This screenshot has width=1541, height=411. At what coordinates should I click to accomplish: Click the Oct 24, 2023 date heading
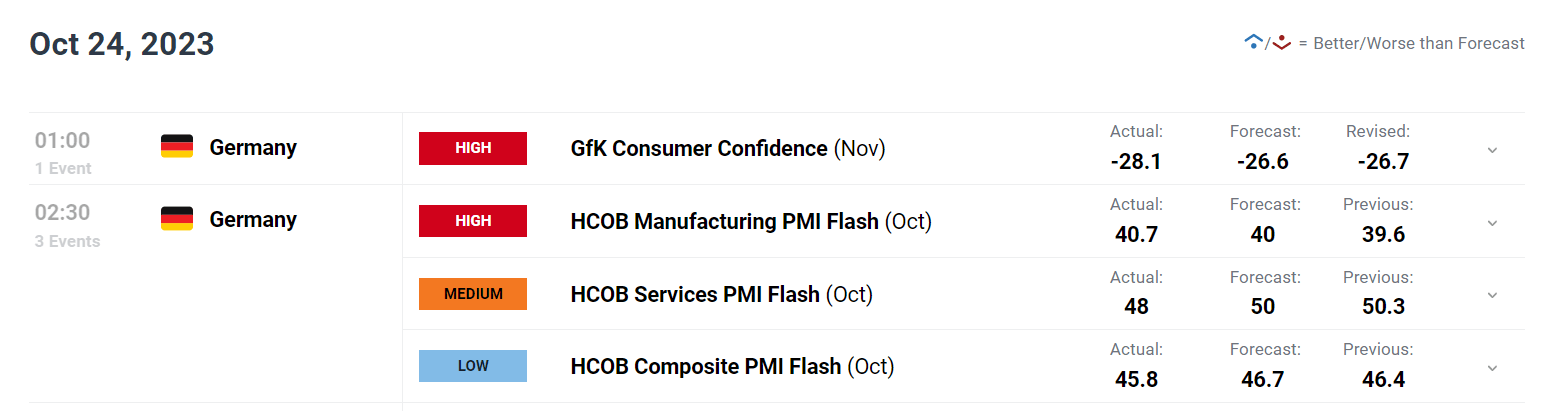tap(122, 44)
